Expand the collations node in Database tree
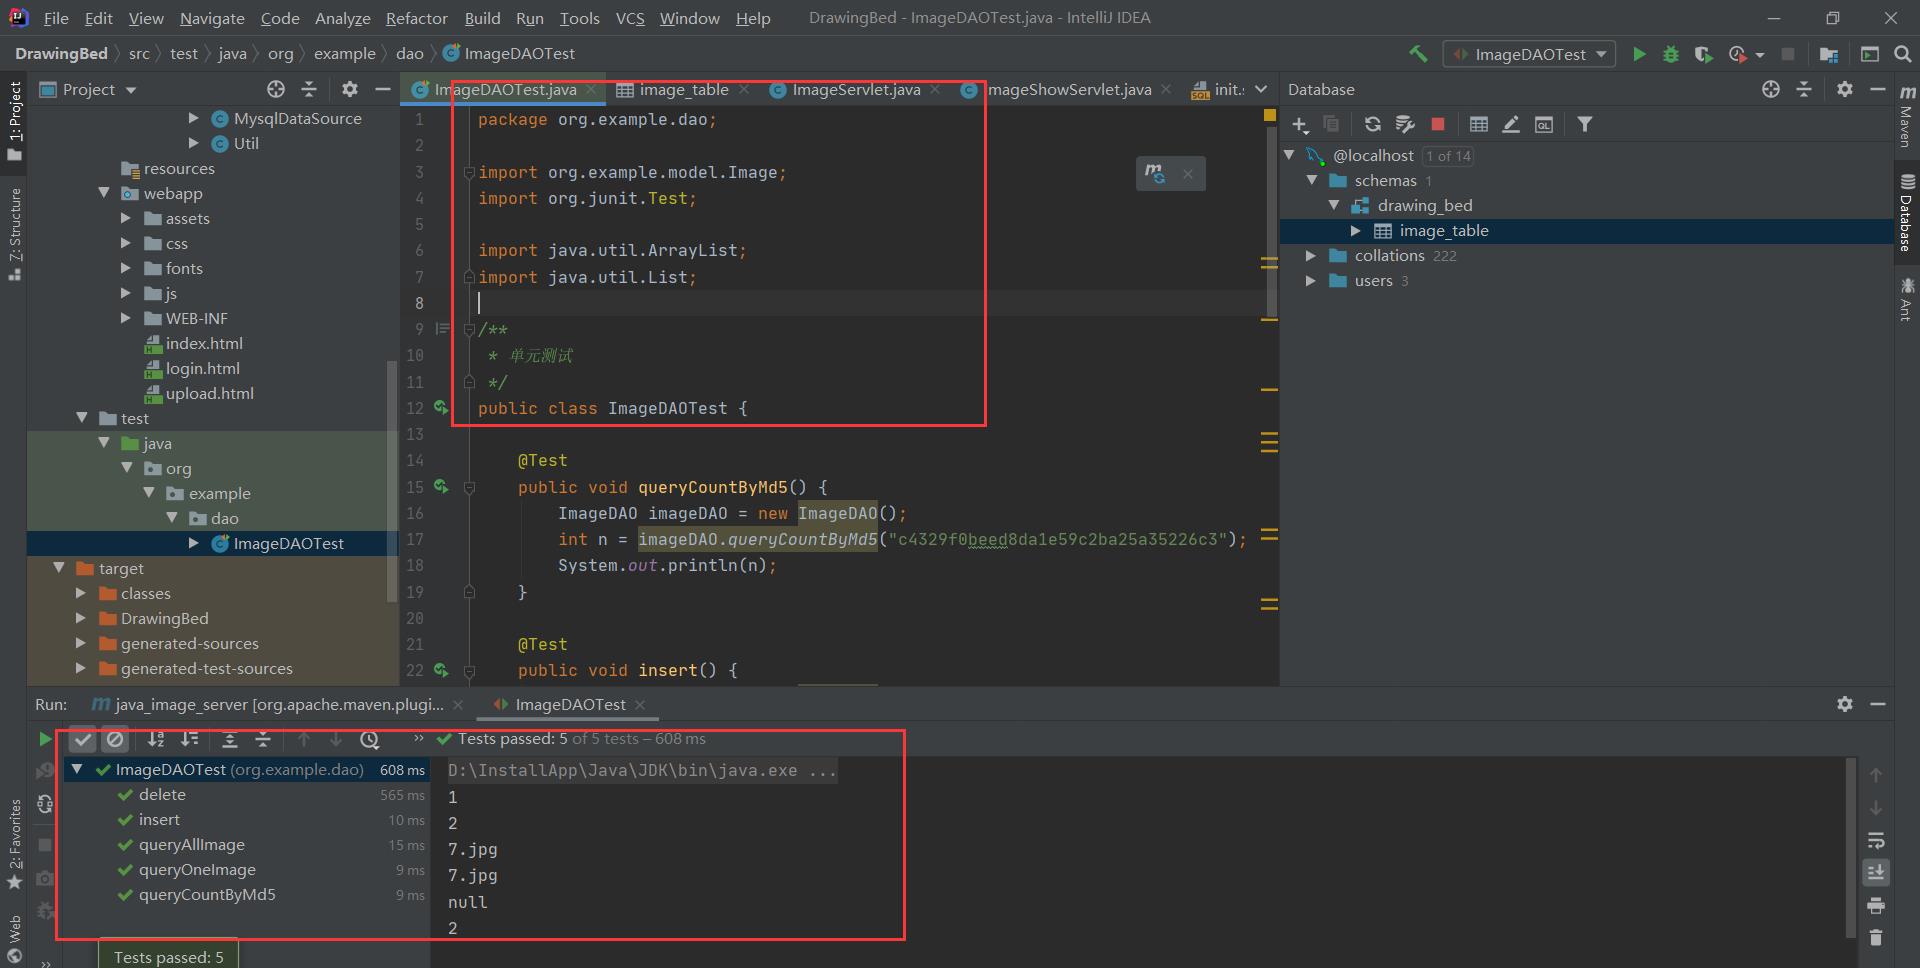The height and width of the screenshot is (968, 1920). tap(1311, 256)
